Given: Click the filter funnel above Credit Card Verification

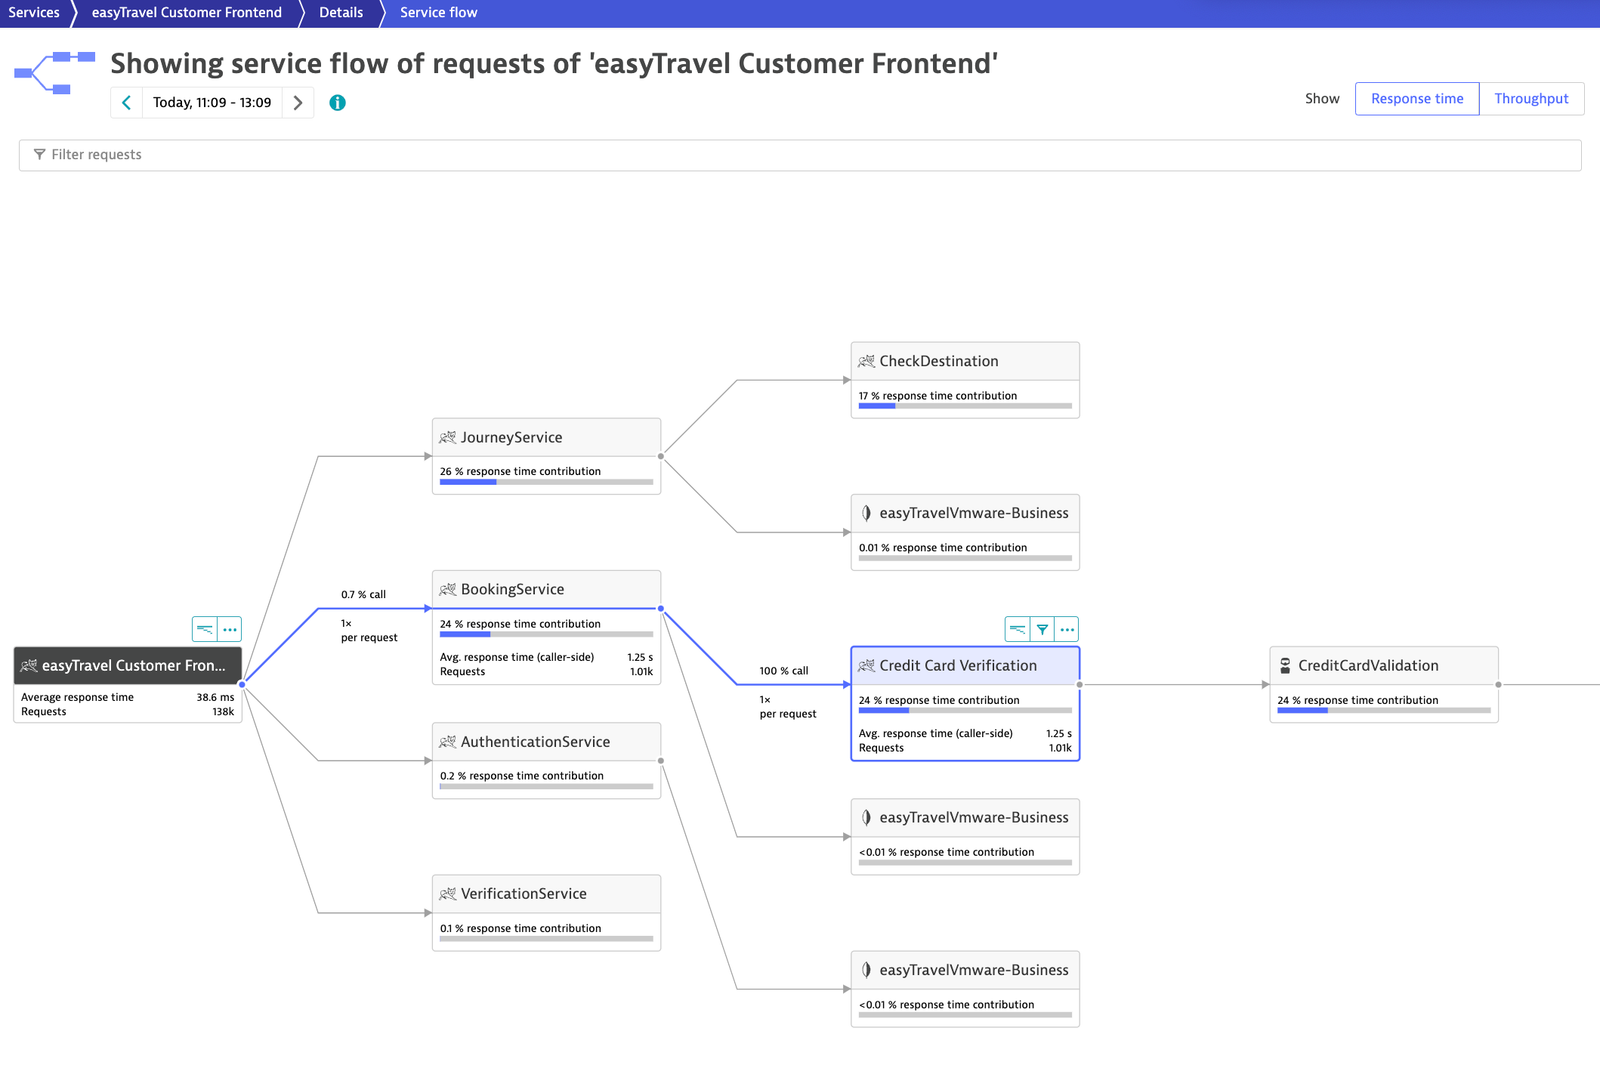Looking at the screenshot, I should coord(1043,629).
